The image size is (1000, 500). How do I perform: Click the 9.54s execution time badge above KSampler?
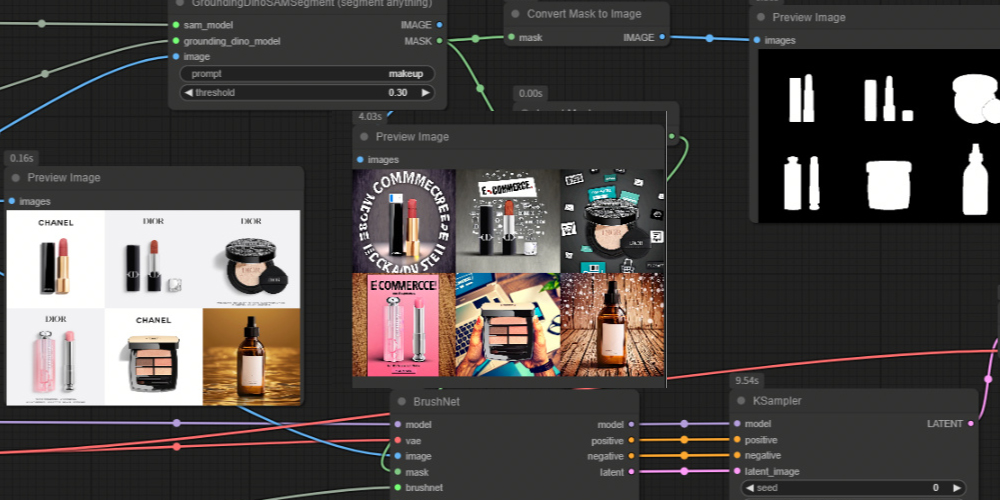coord(747,381)
